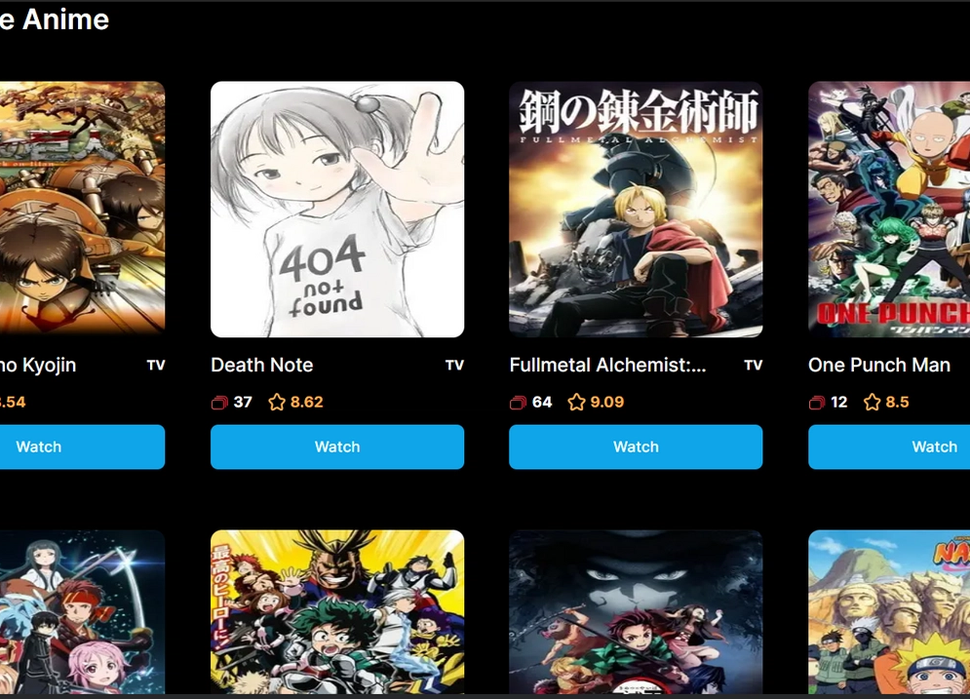
Task: Click the episodes icon under One Punch Man
Action: click(817, 403)
